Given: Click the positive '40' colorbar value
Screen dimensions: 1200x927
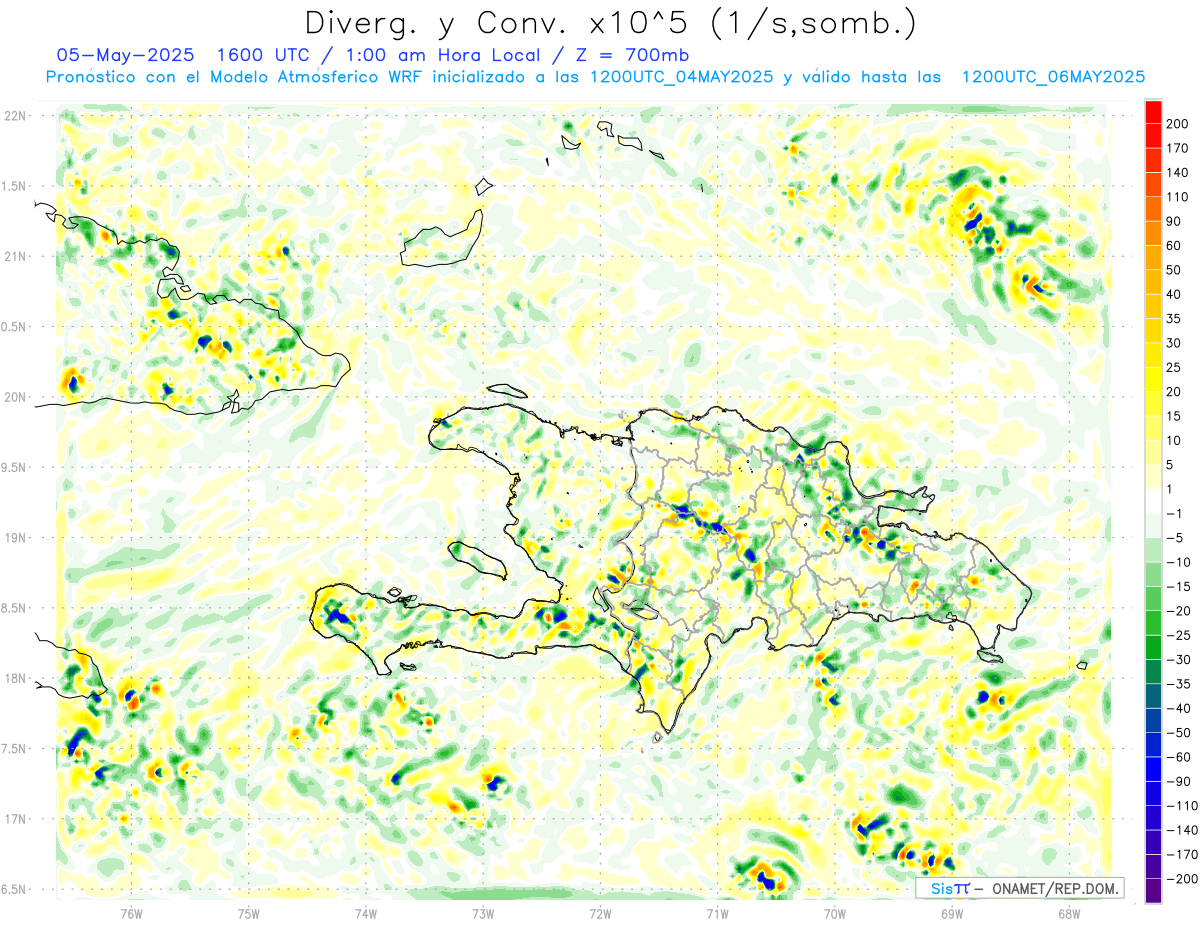Looking at the screenshot, I should point(1174,294).
